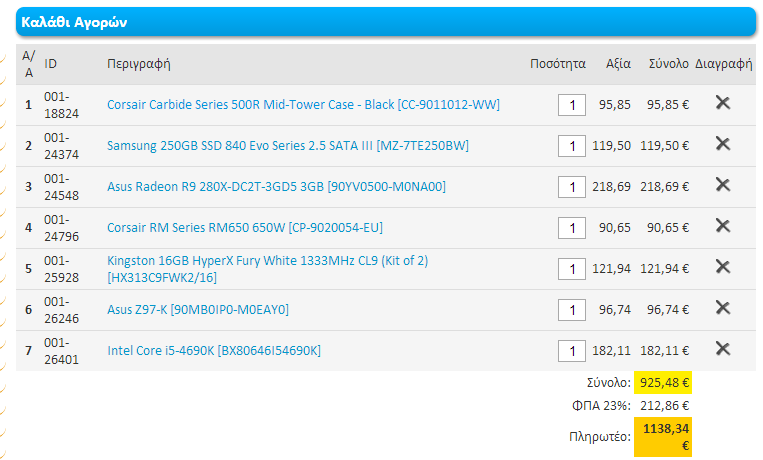Open Samsung 250GB SSD 840 Evo link

[288, 146]
